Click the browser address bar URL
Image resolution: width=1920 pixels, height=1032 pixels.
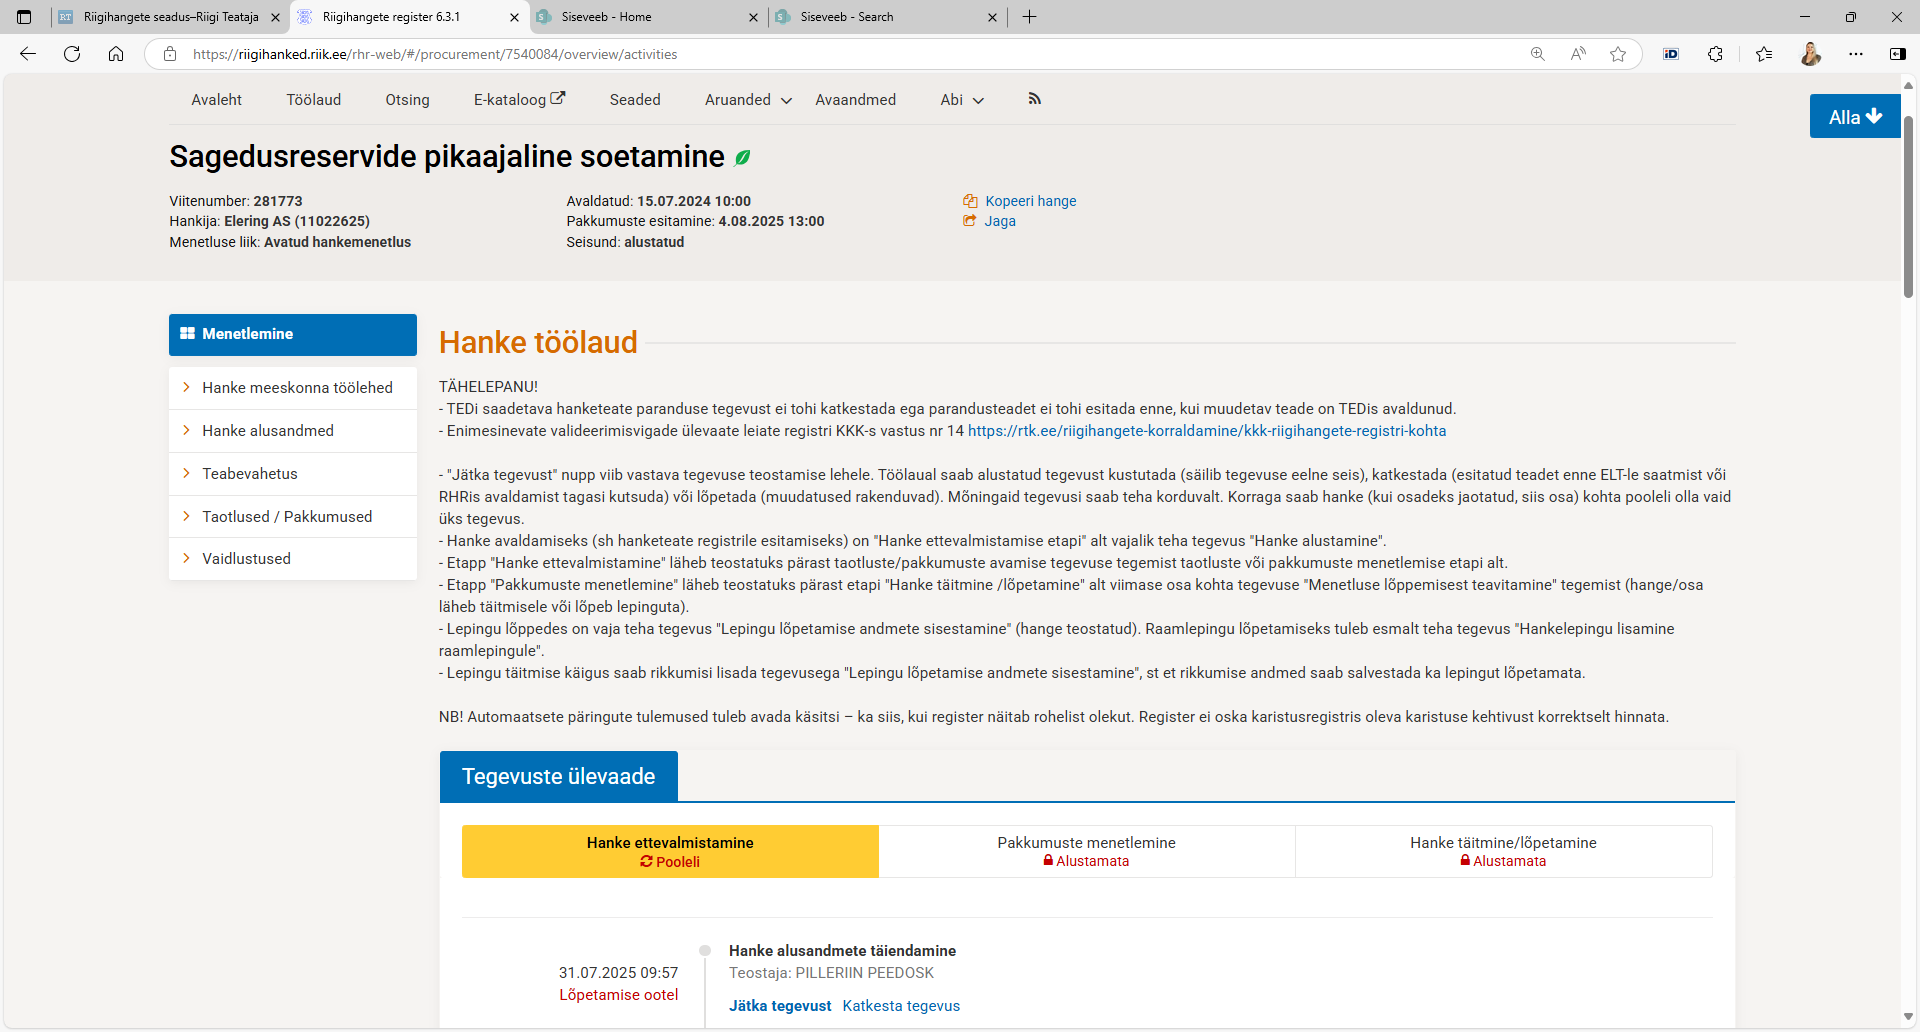tap(435, 54)
